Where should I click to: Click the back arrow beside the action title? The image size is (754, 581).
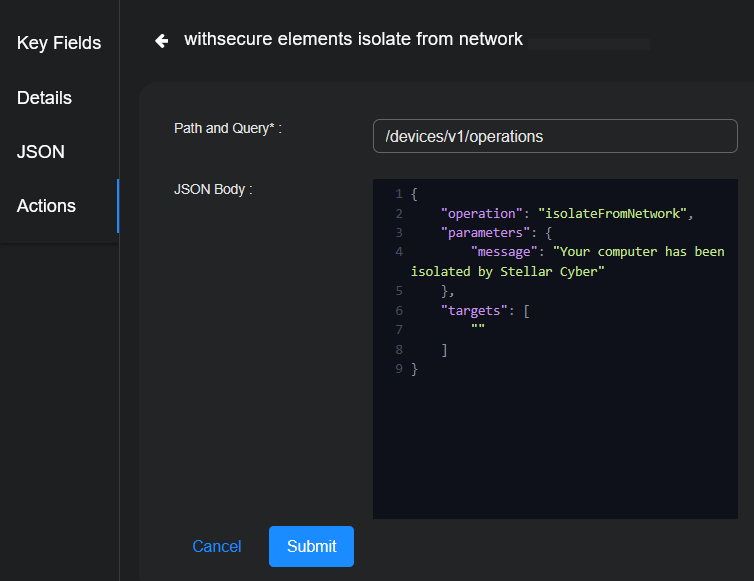[161, 40]
